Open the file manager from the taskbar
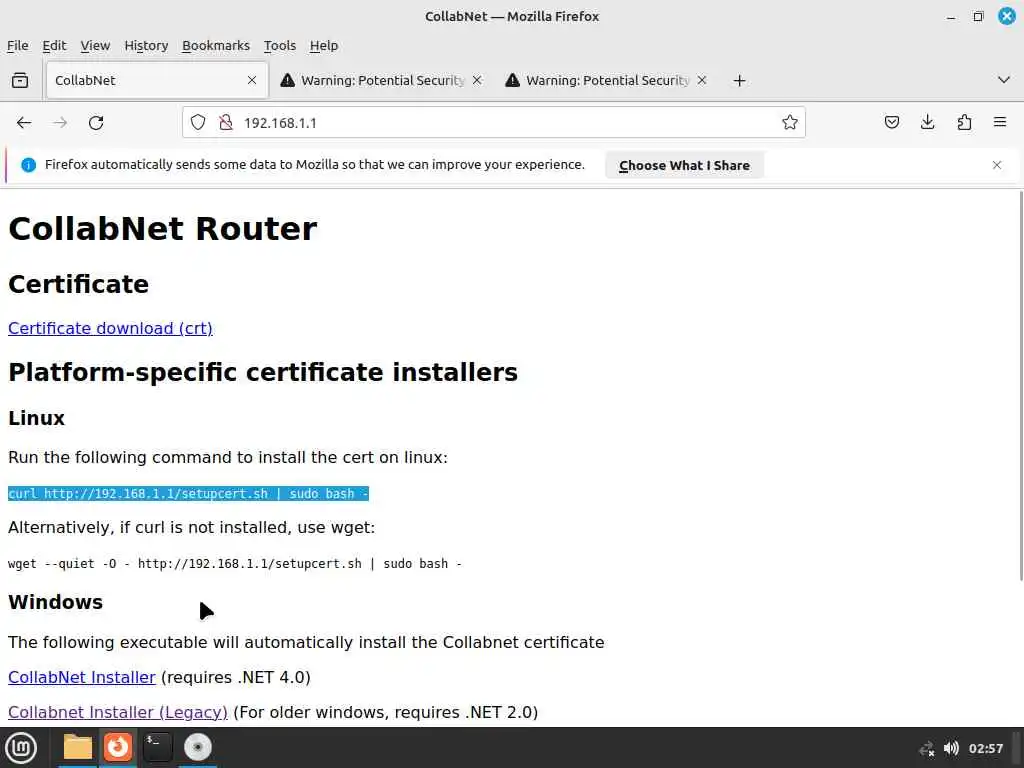This screenshot has width=1024, height=768. (x=77, y=747)
